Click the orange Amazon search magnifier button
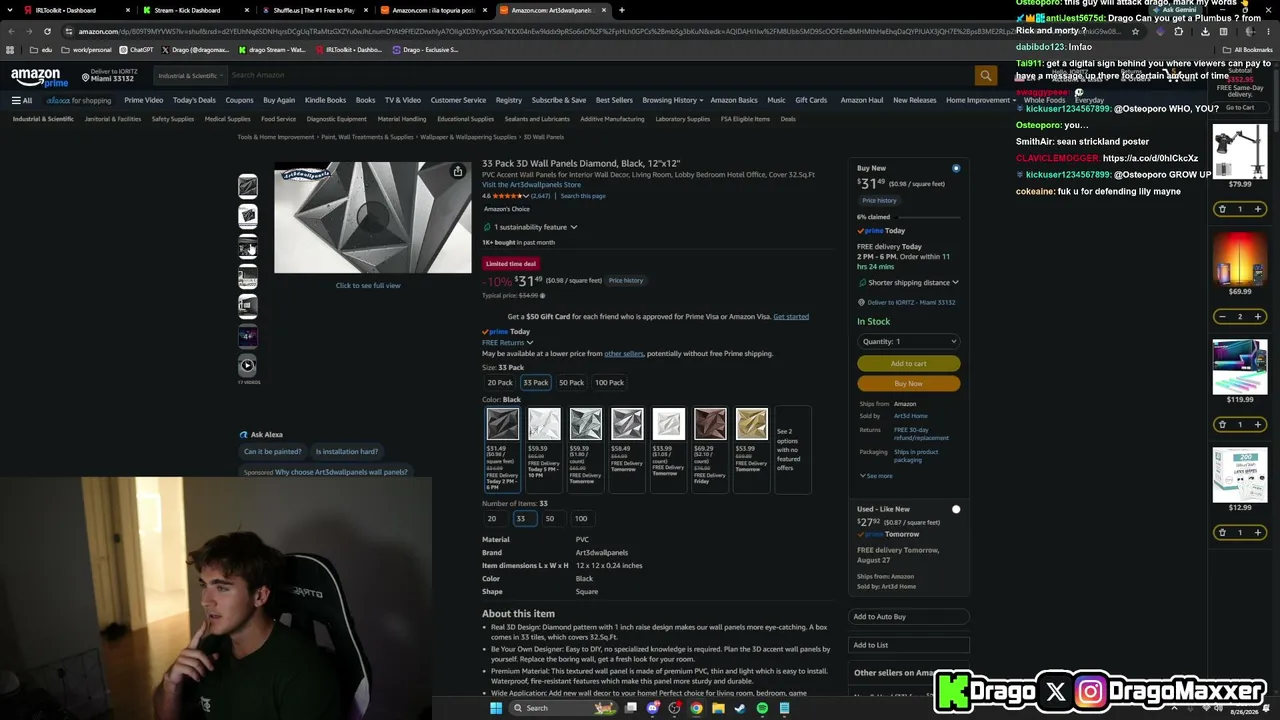This screenshot has width=1280, height=720. coord(986,75)
